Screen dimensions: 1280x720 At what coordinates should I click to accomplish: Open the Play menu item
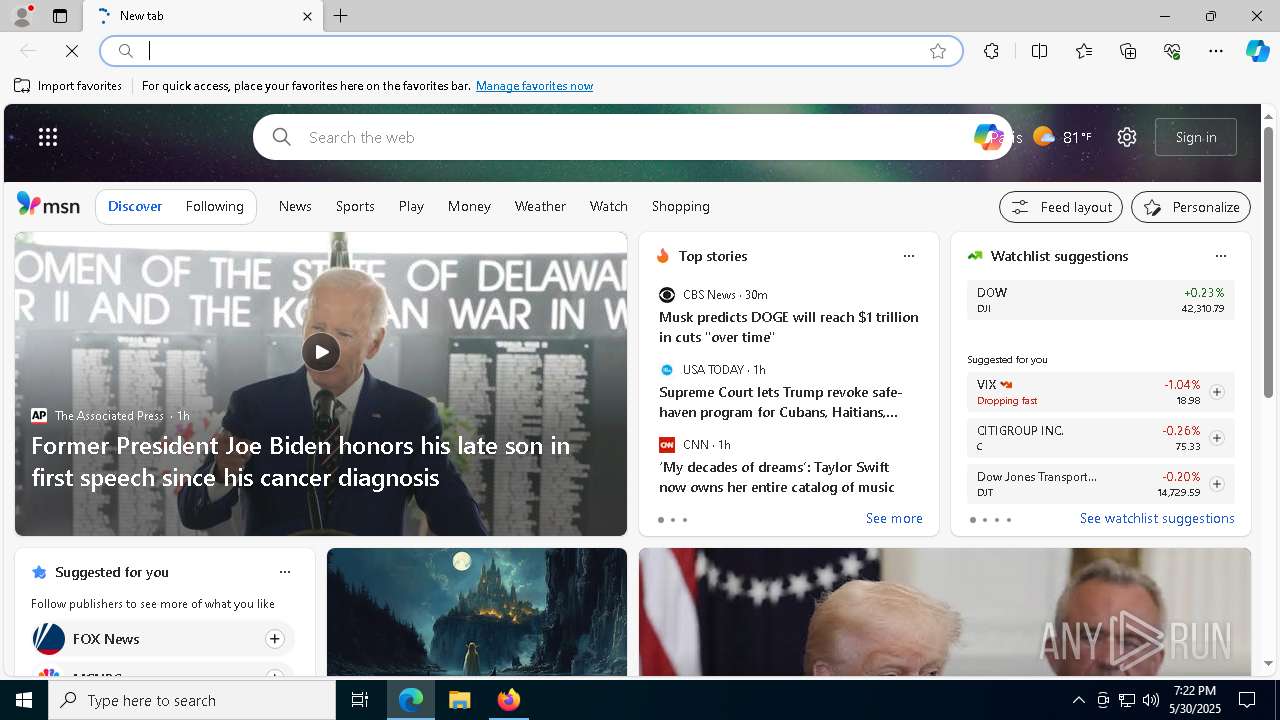(x=411, y=206)
